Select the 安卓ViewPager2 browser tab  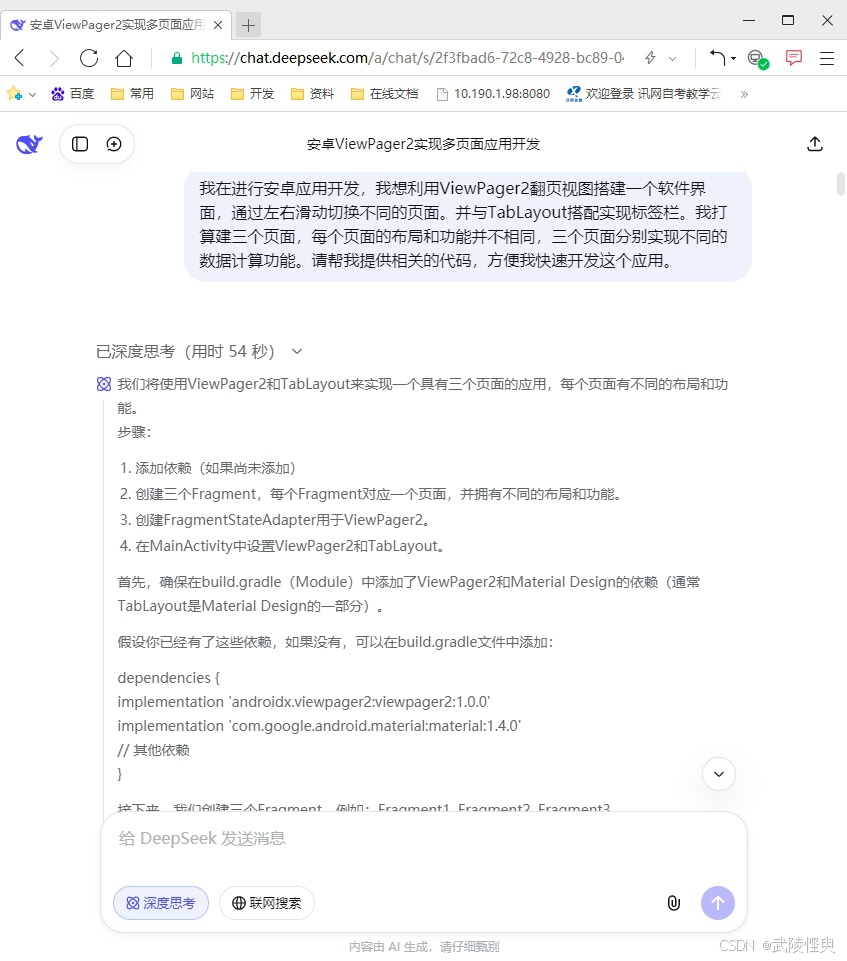116,25
